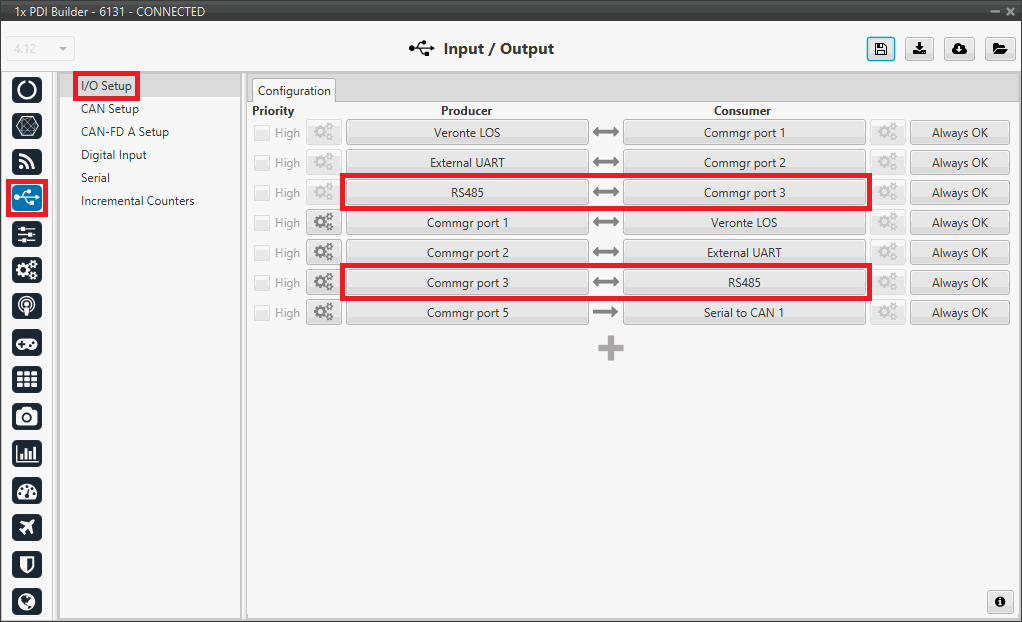Click the info icon at bottom right
The height and width of the screenshot is (622, 1022).
tap(999, 601)
